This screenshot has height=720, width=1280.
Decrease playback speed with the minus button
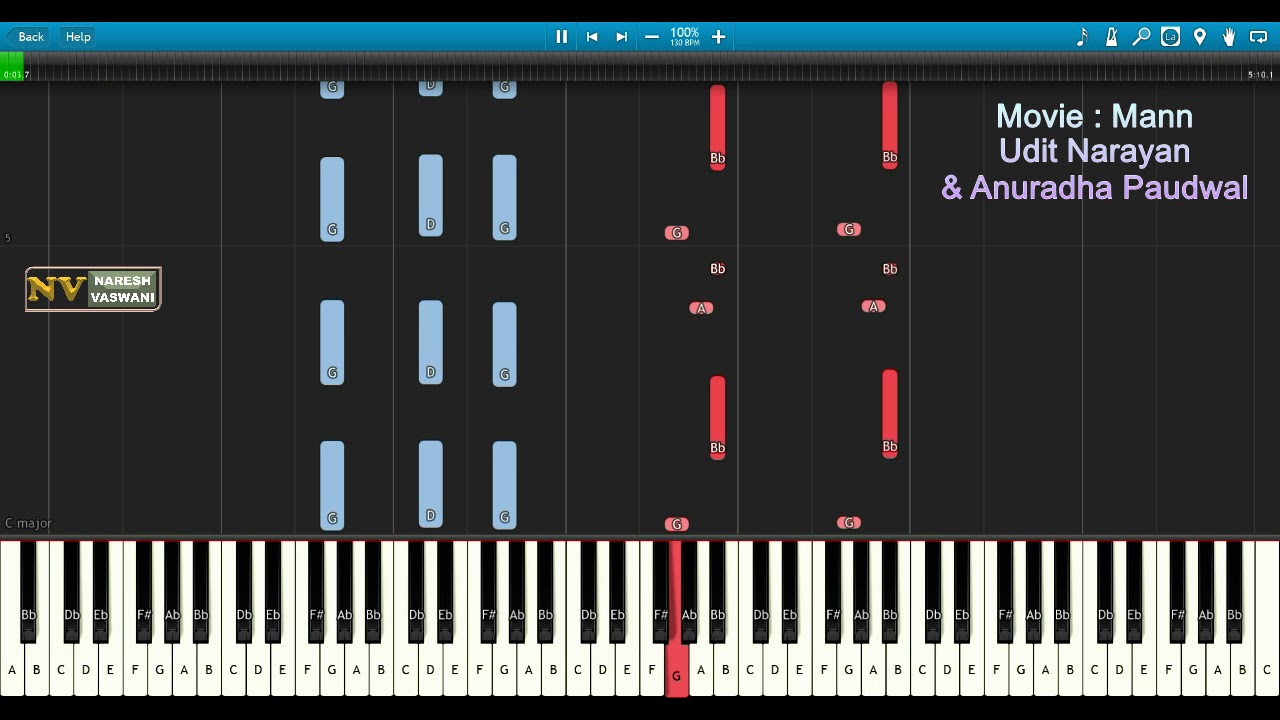(x=652, y=37)
